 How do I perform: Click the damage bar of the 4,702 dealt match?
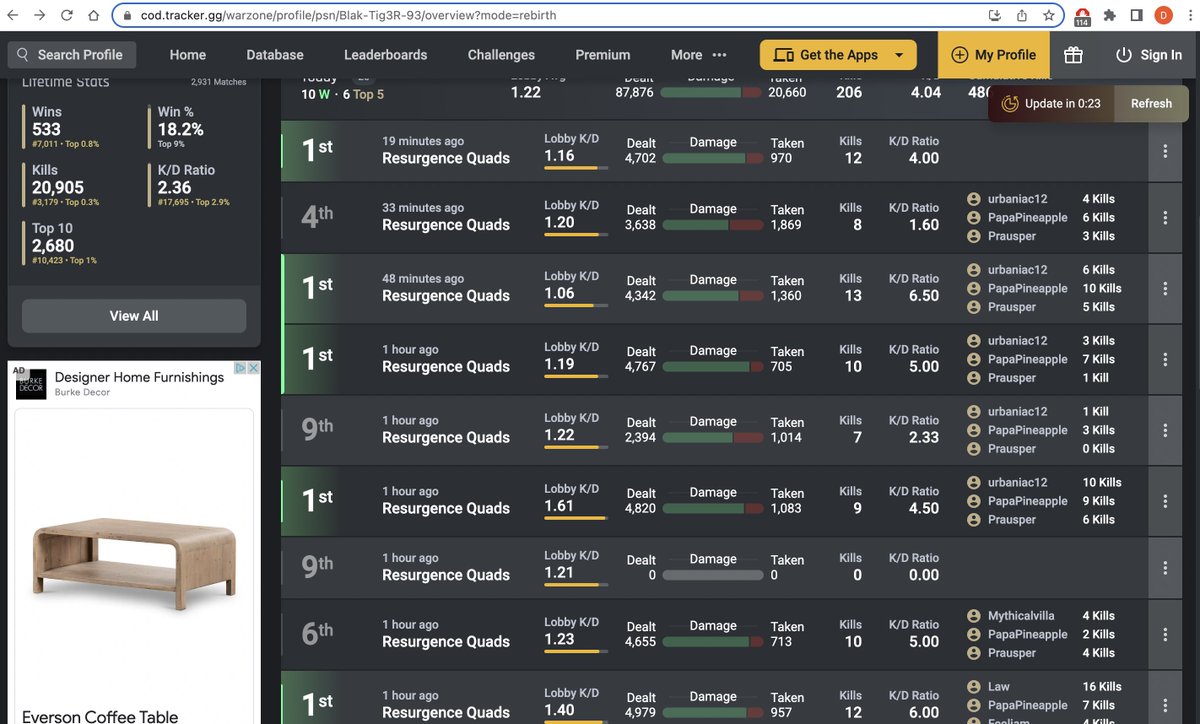tap(713, 159)
